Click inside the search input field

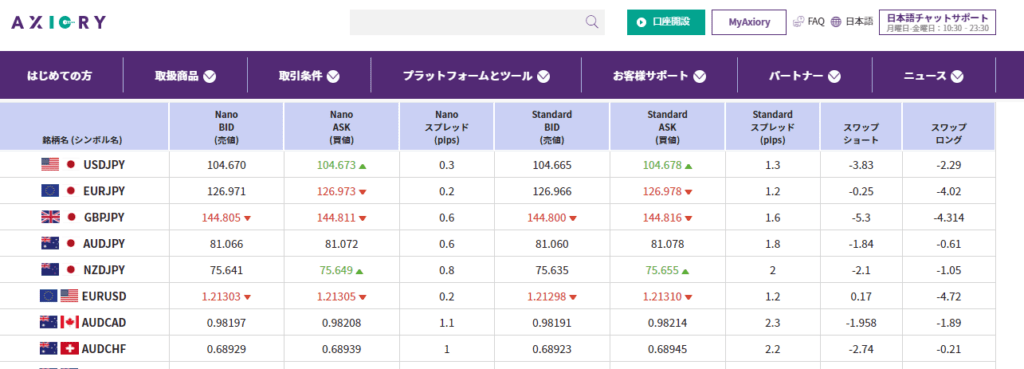click(x=467, y=22)
